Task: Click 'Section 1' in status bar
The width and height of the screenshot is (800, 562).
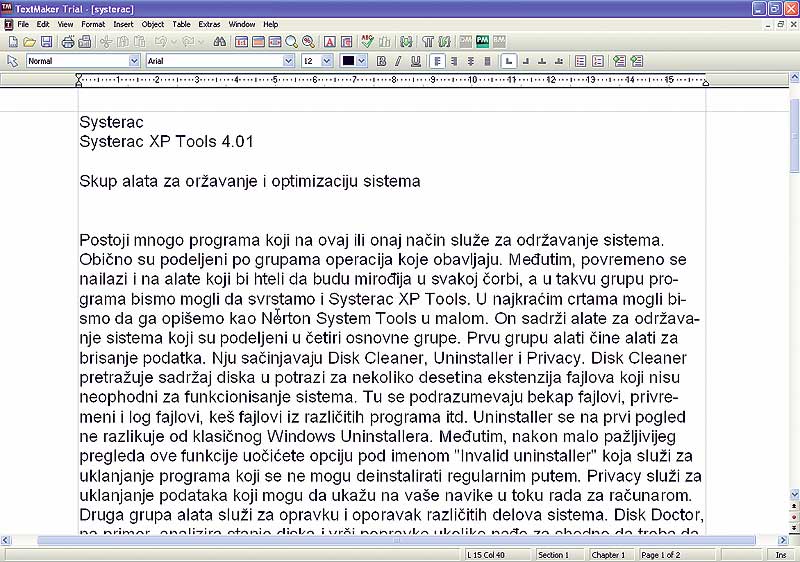Action: click(554, 555)
